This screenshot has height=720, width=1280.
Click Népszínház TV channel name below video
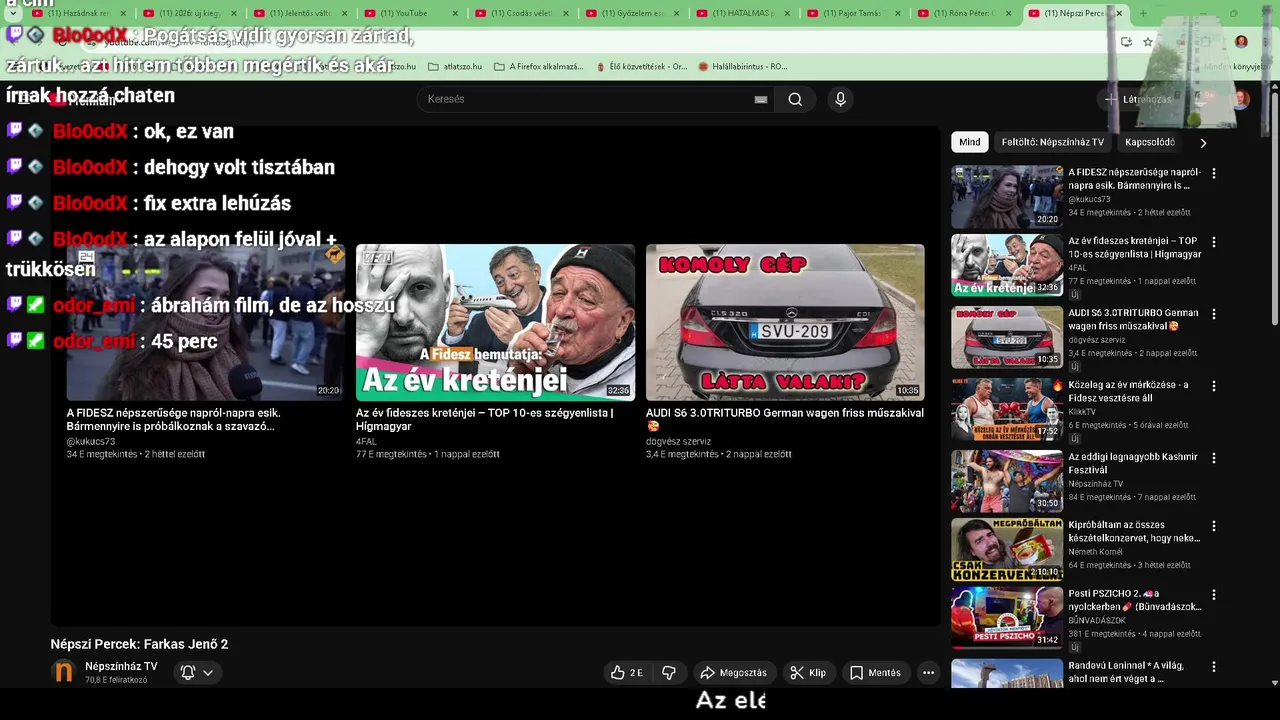pyautogui.click(x=121, y=666)
